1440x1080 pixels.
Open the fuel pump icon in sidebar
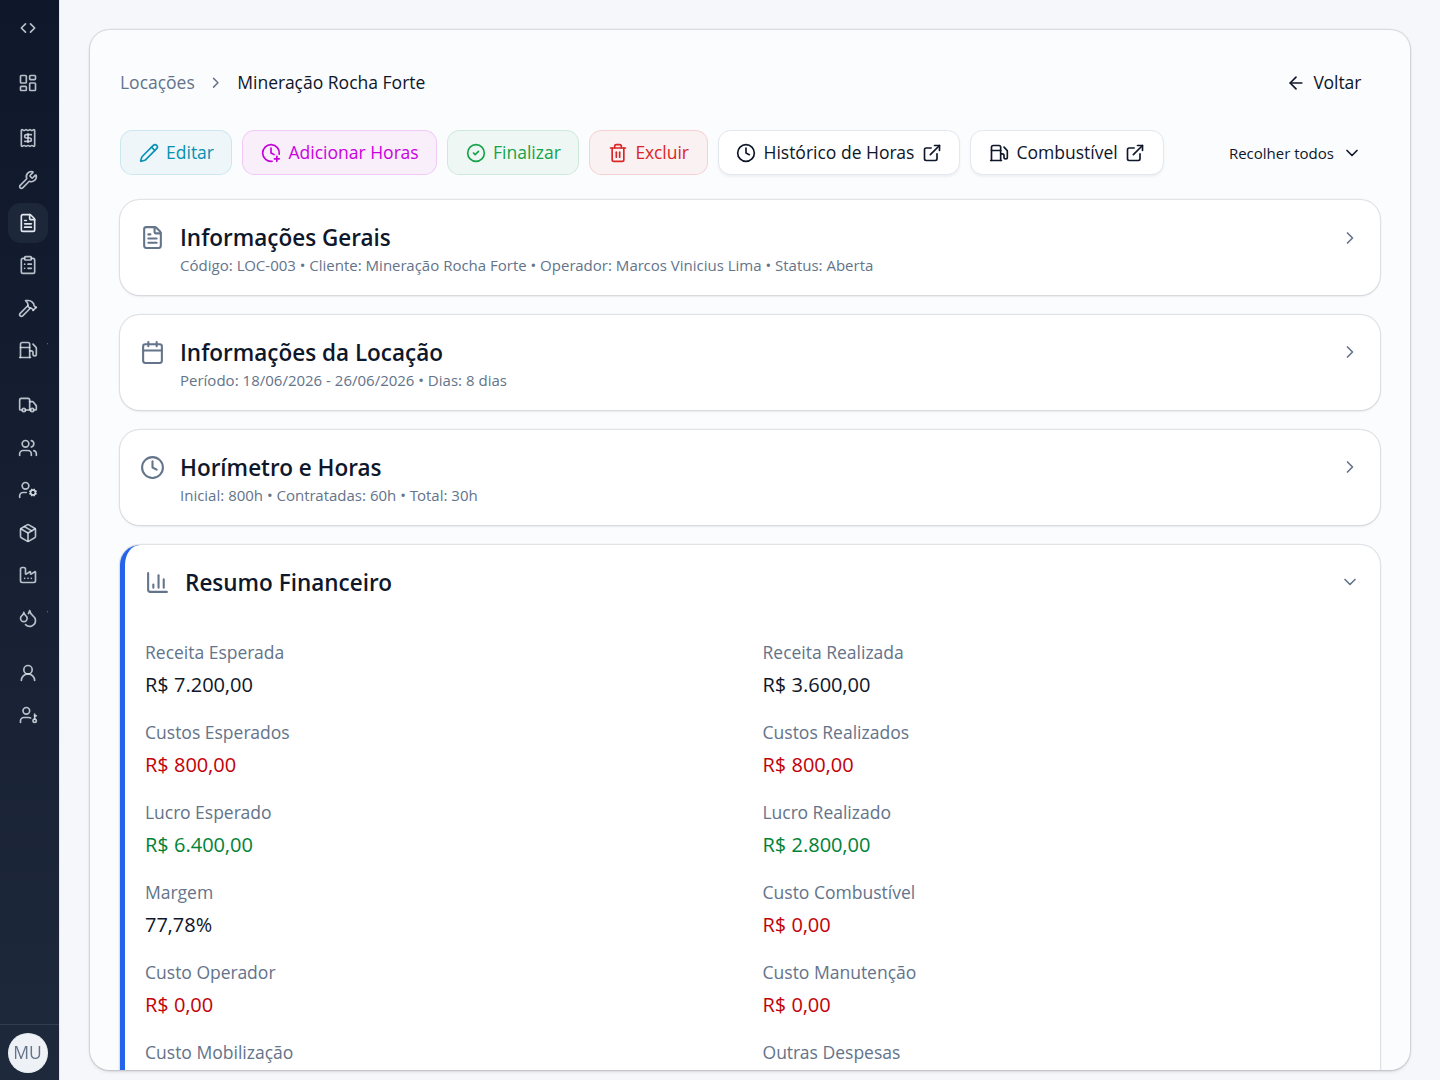(x=28, y=350)
